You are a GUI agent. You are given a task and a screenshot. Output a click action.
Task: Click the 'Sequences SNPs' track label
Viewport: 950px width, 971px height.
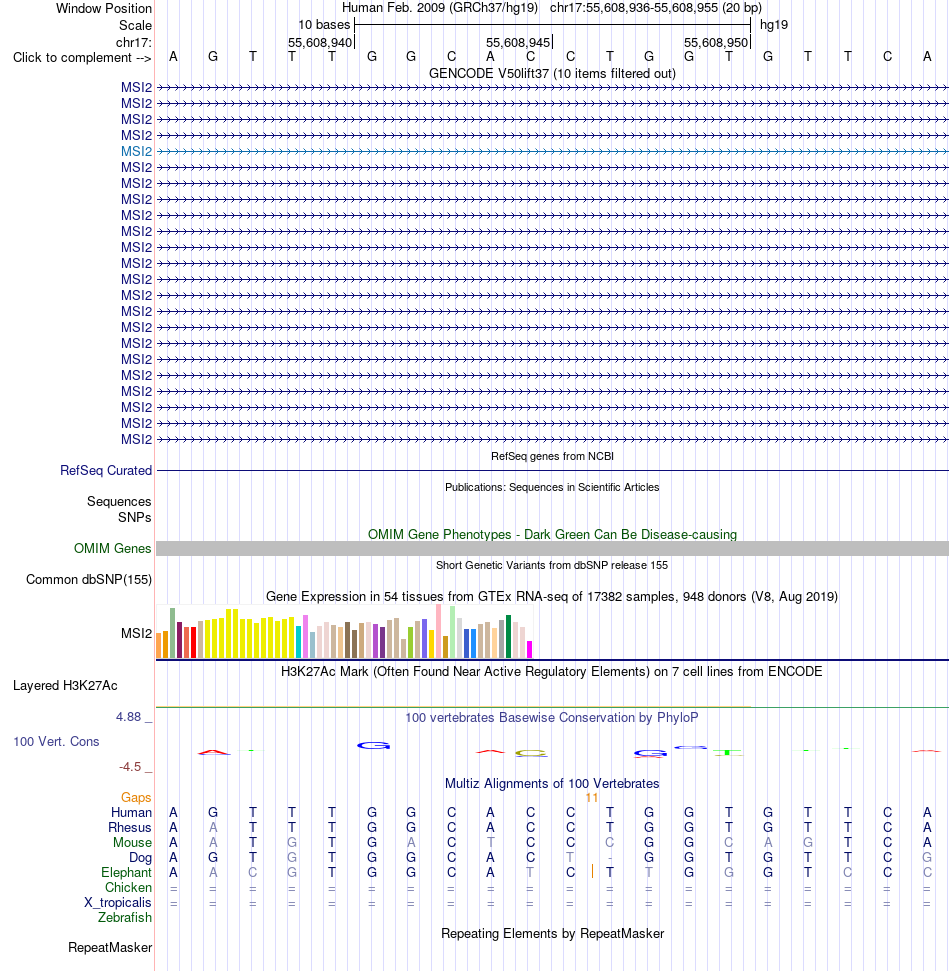pyautogui.click(x=119, y=509)
